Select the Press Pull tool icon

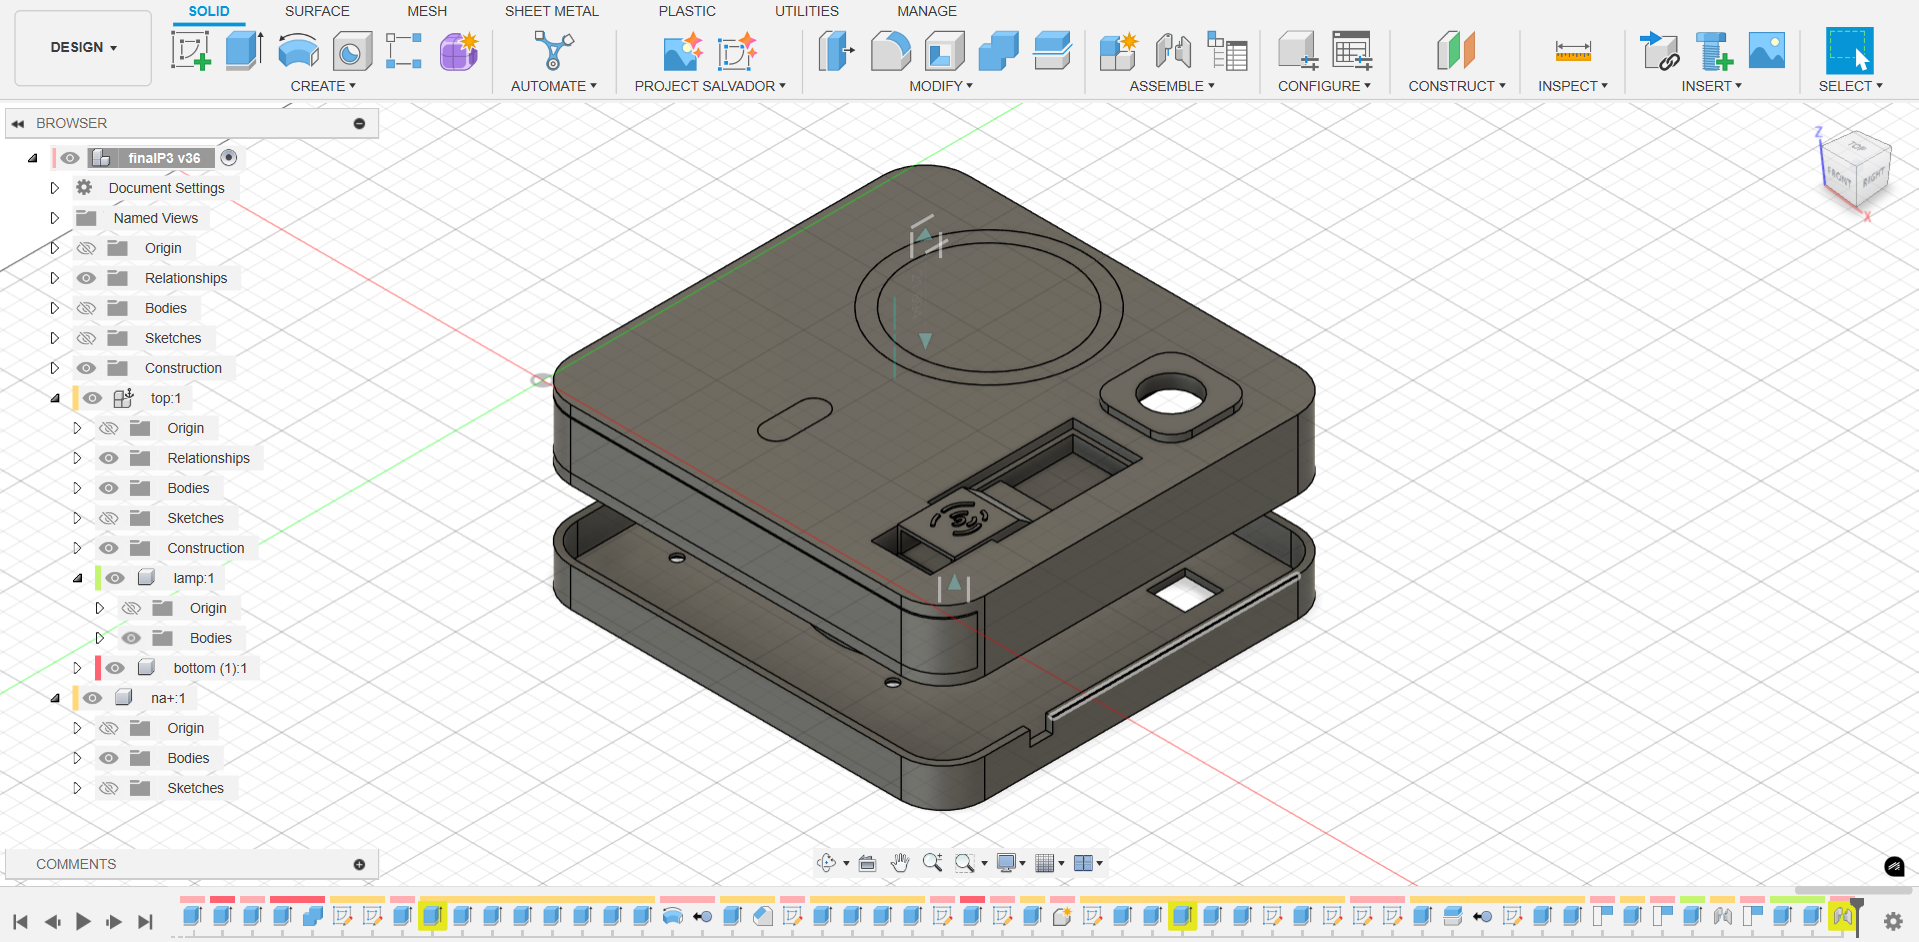(x=836, y=51)
